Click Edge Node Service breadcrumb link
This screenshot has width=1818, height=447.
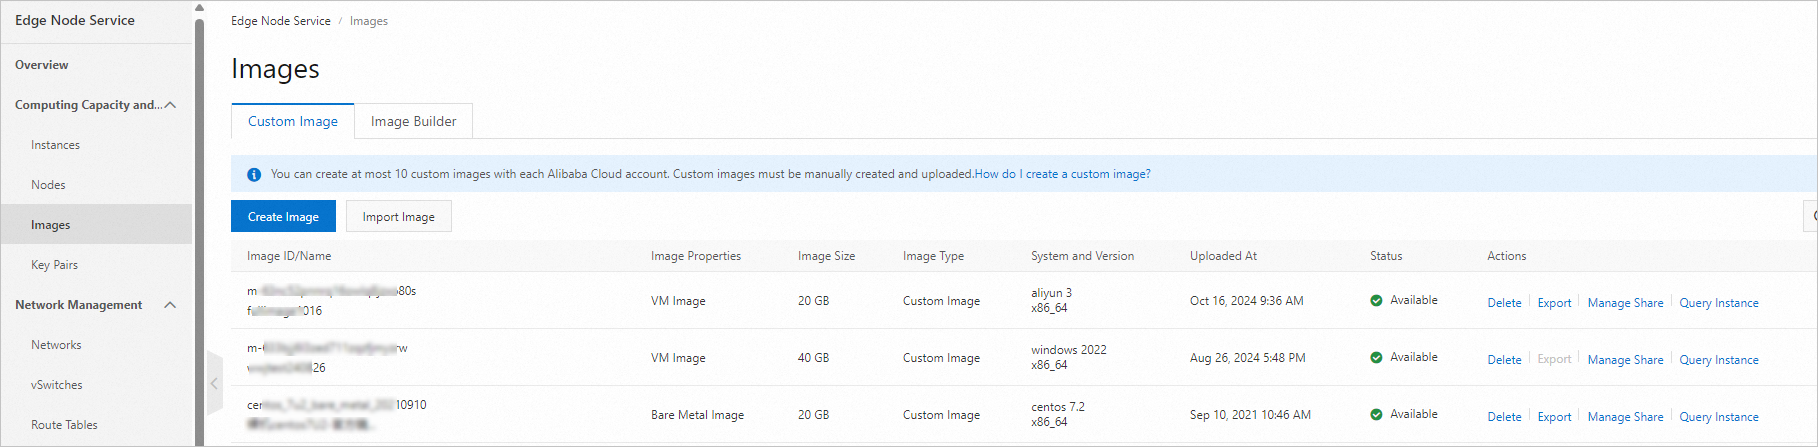tap(280, 21)
